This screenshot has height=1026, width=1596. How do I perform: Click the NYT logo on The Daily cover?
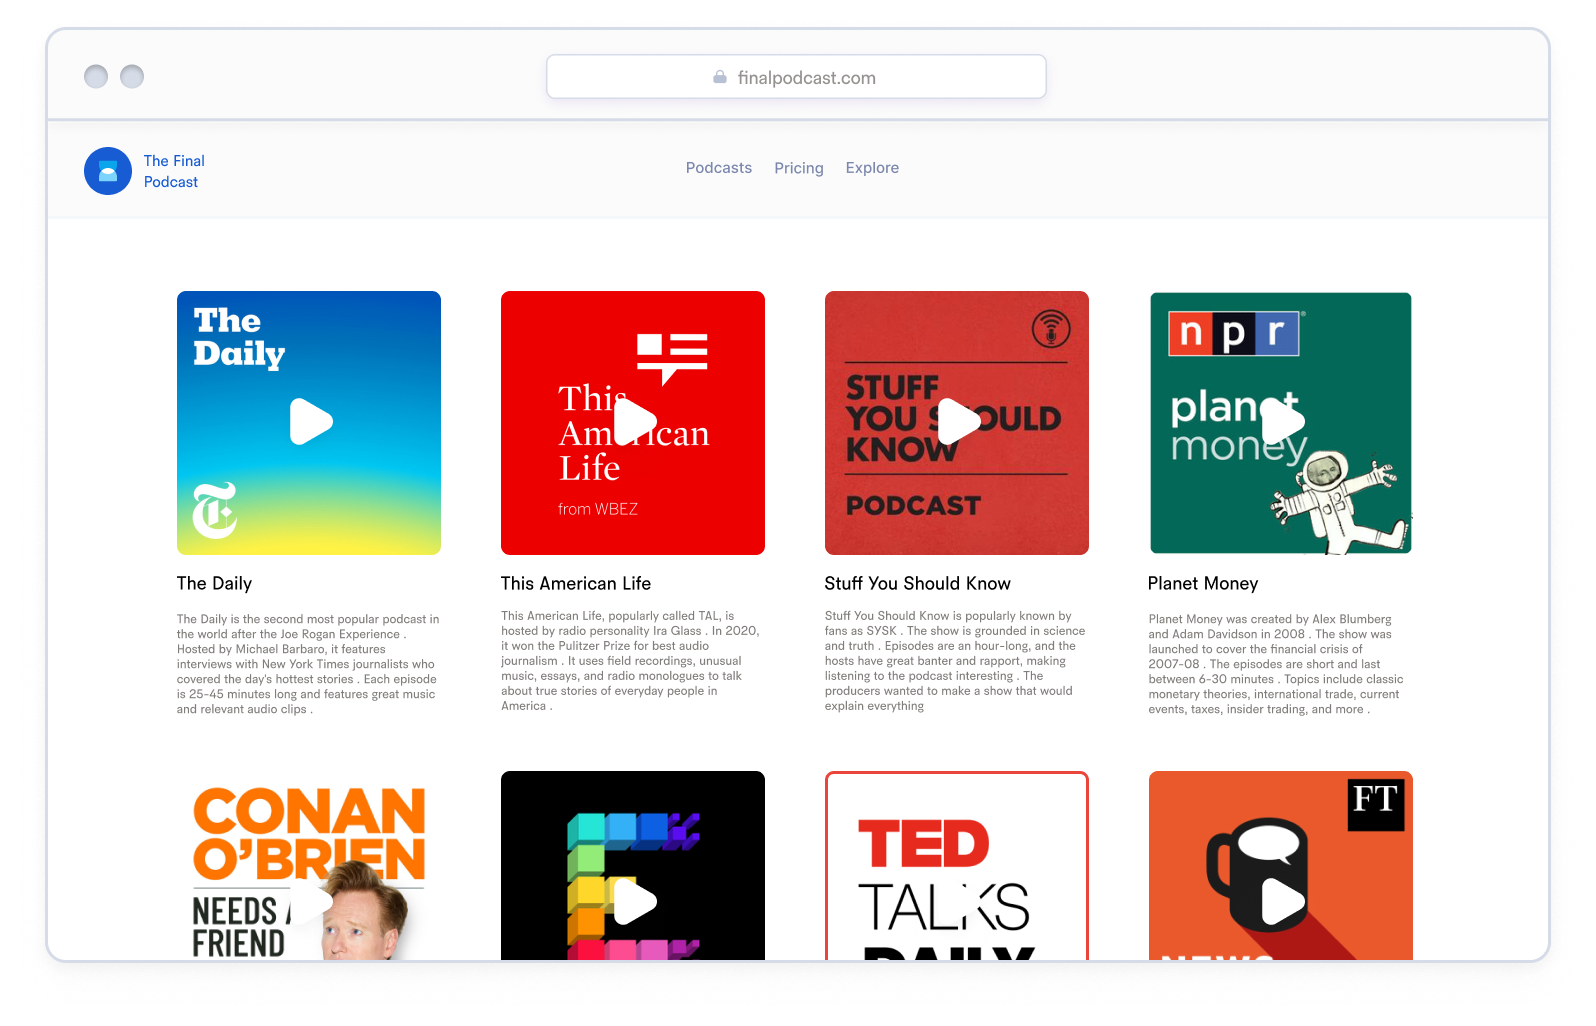point(214,510)
